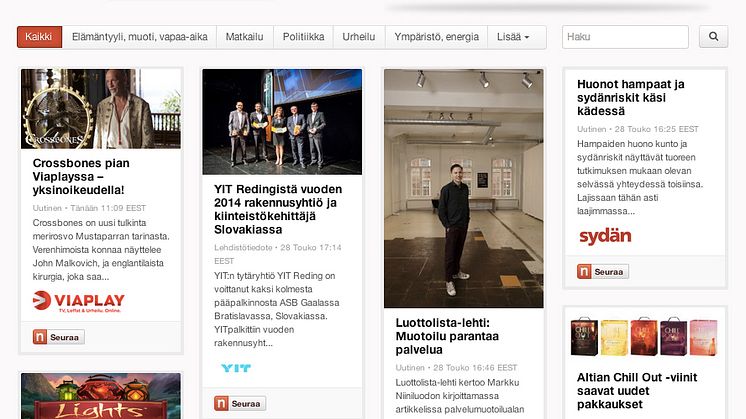Screen dimensions: 746x419
Task: Open the YIT Redingistä vuoden 2014 headline
Action: [278, 209]
